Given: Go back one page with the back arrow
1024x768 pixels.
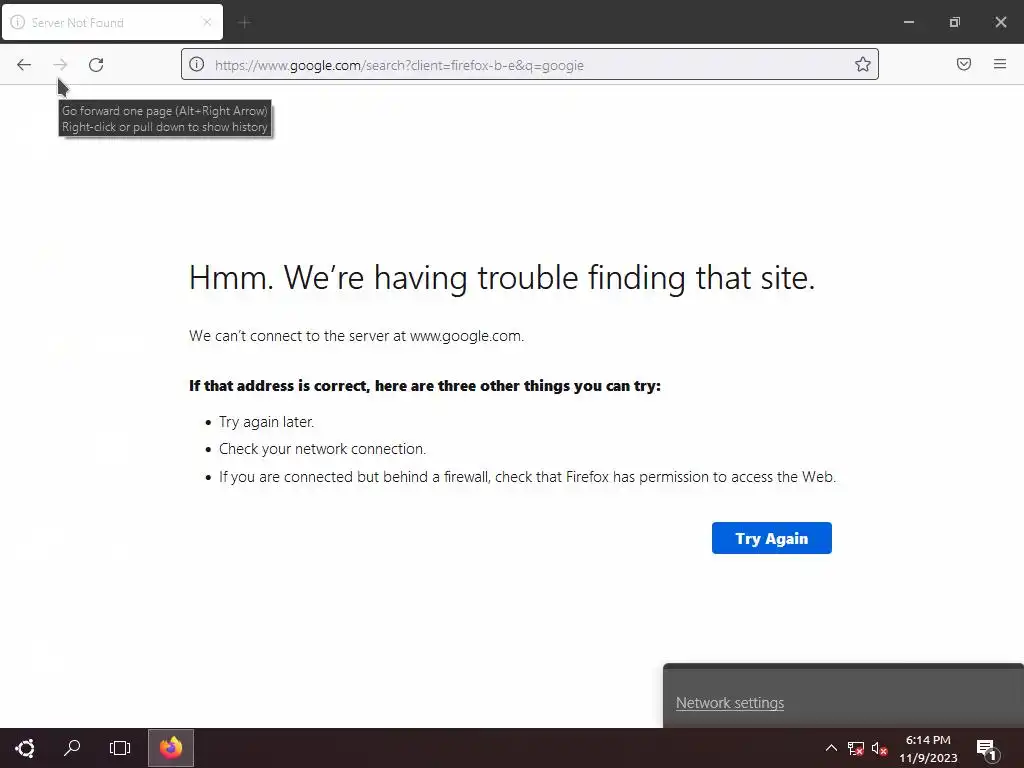Looking at the screenshot, I should click(x=24, y=65).
